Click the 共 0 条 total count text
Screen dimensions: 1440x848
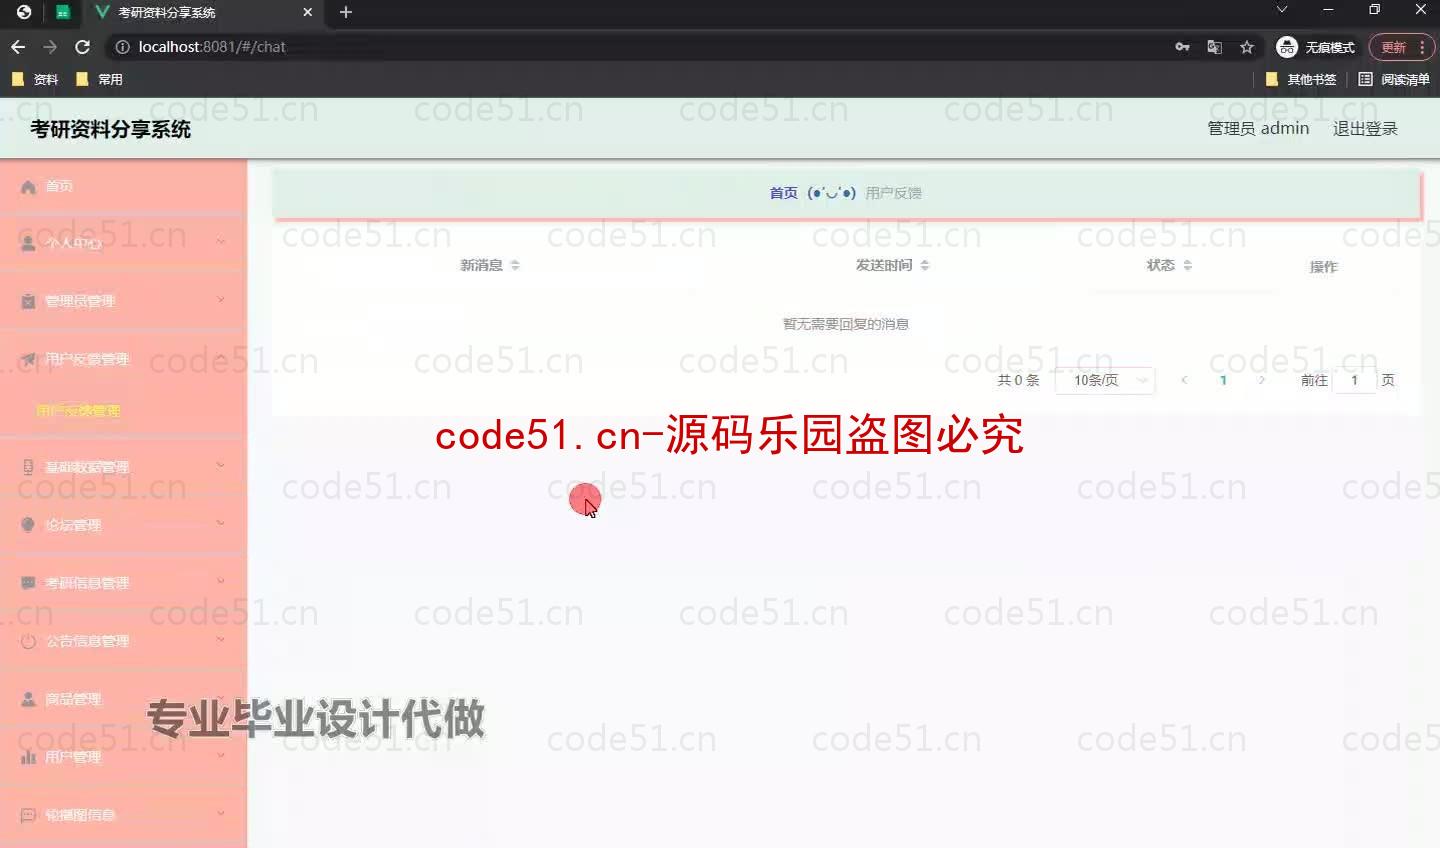(x=1018, y=380)
